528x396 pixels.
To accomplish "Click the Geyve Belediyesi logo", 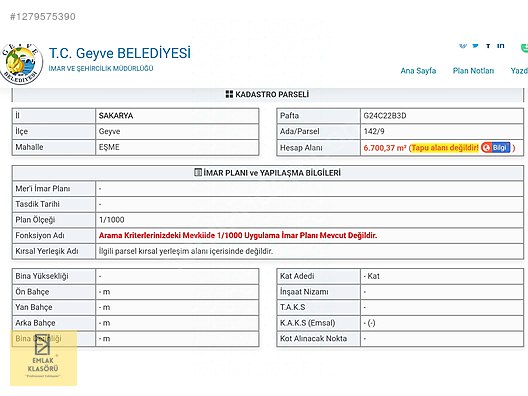I will click(x=21, y=64).
